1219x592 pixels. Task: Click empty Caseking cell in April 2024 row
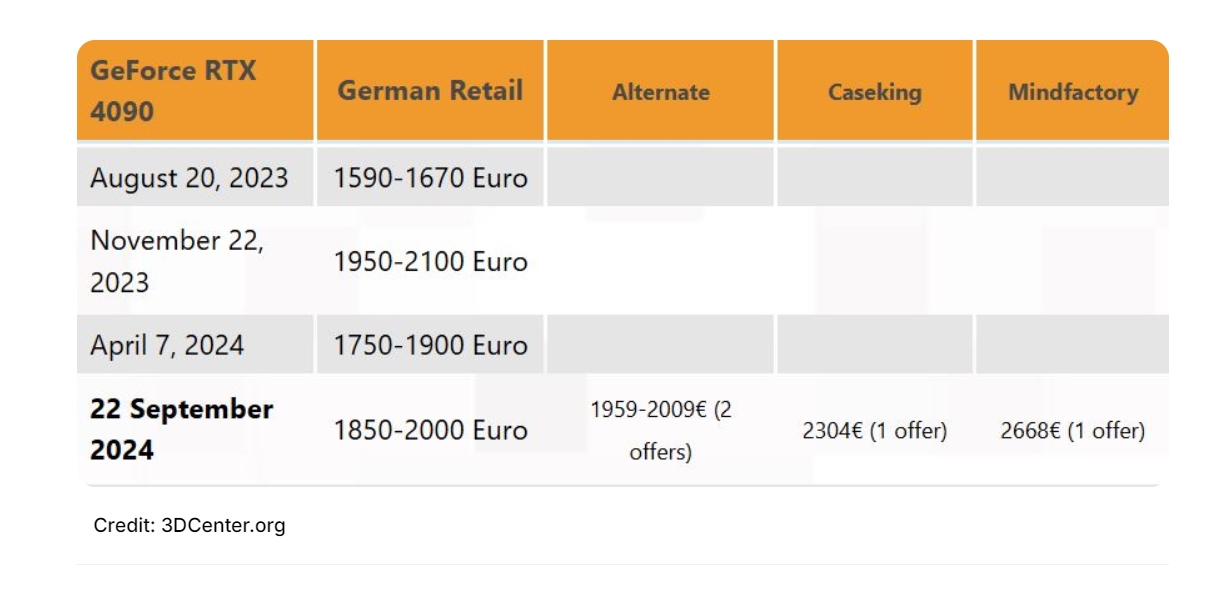click(x=874, y=345)
